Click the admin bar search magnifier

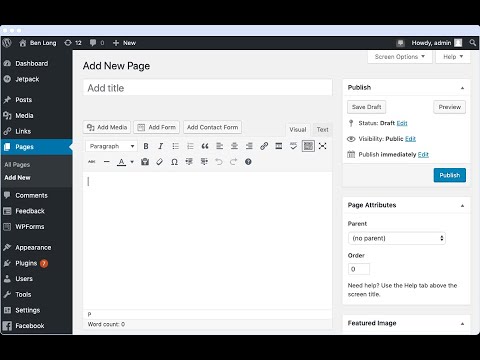pos(473,43)
